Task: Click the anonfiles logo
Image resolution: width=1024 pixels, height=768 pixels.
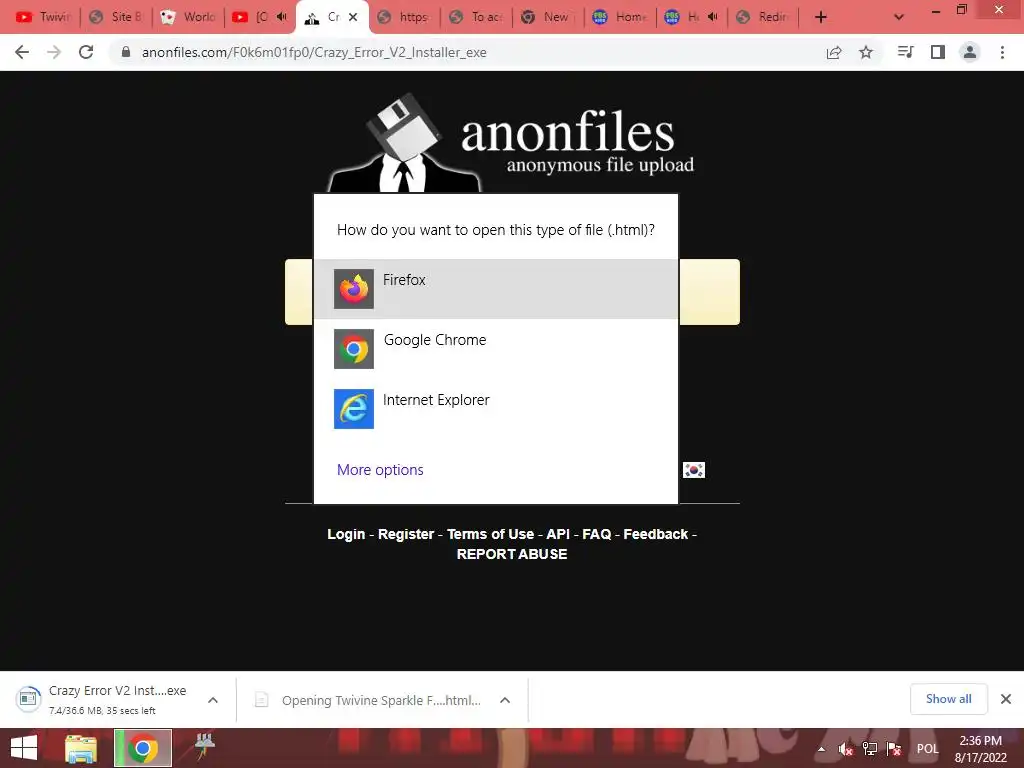Action: 511,142
